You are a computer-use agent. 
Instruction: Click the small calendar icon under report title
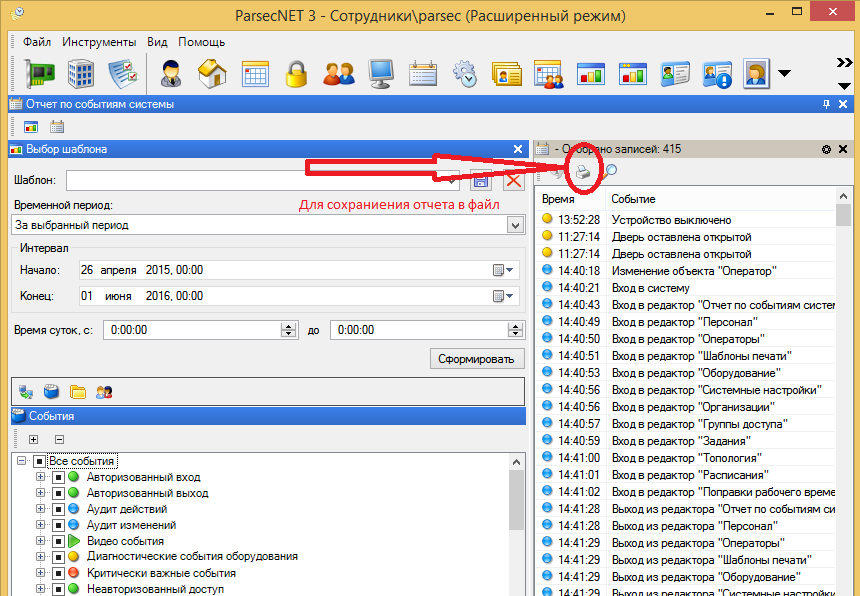(57, 127)
